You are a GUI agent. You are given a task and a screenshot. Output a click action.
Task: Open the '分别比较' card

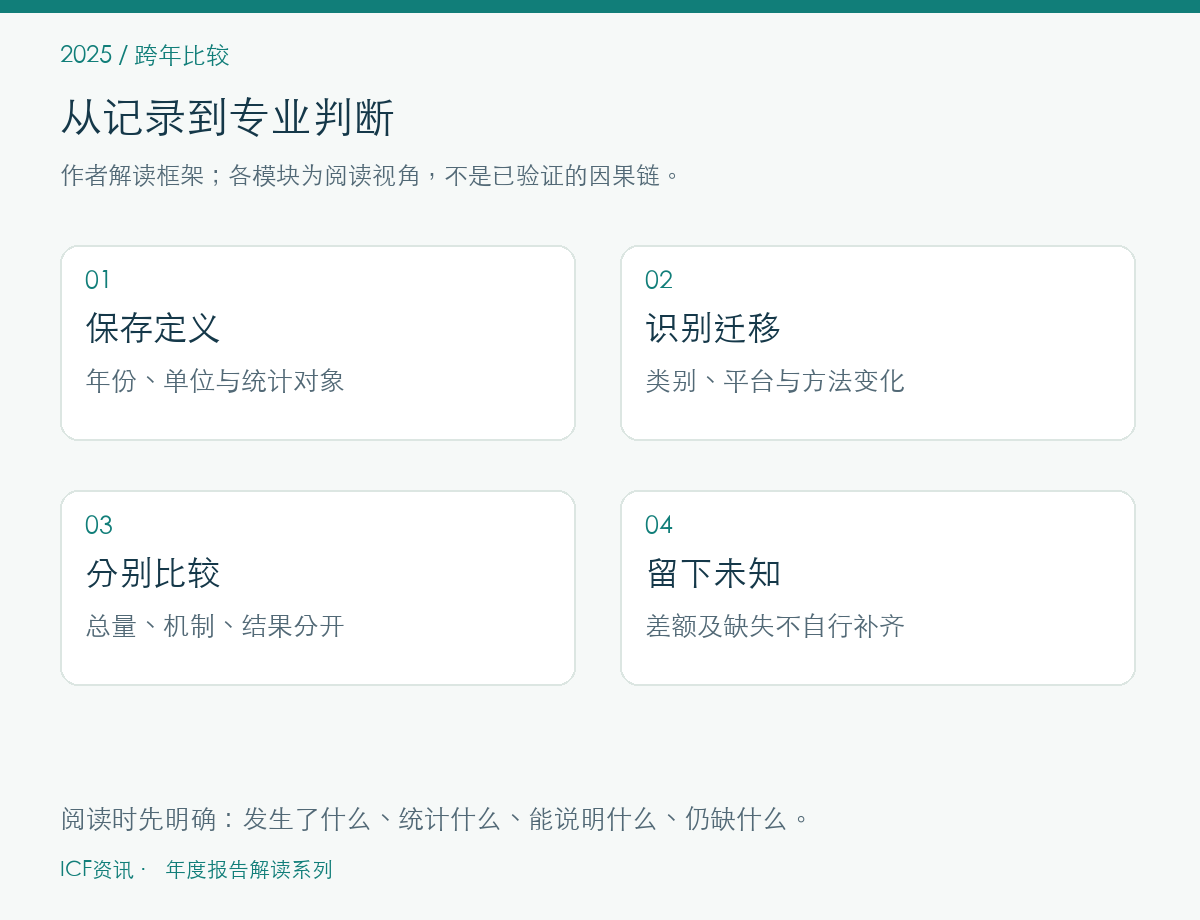(318, 588)
